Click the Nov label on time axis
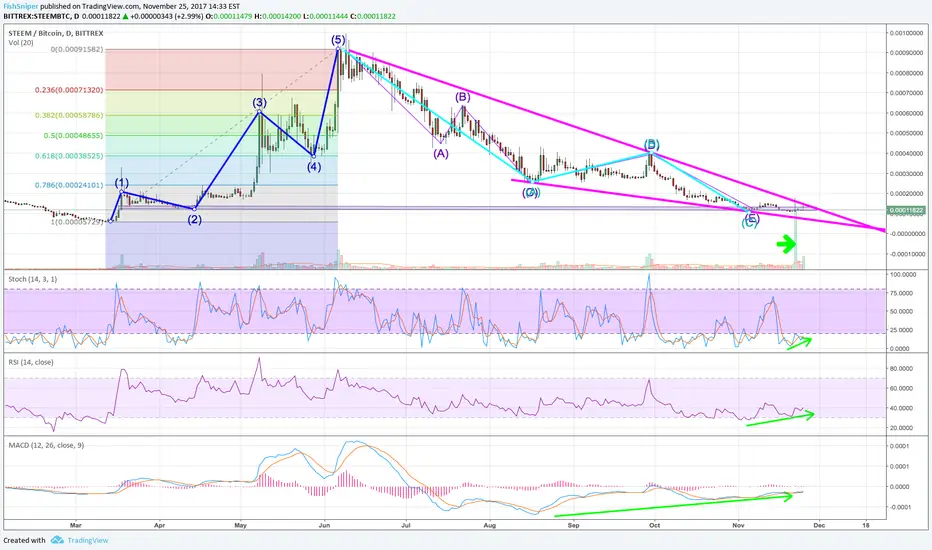 [738, 525]
